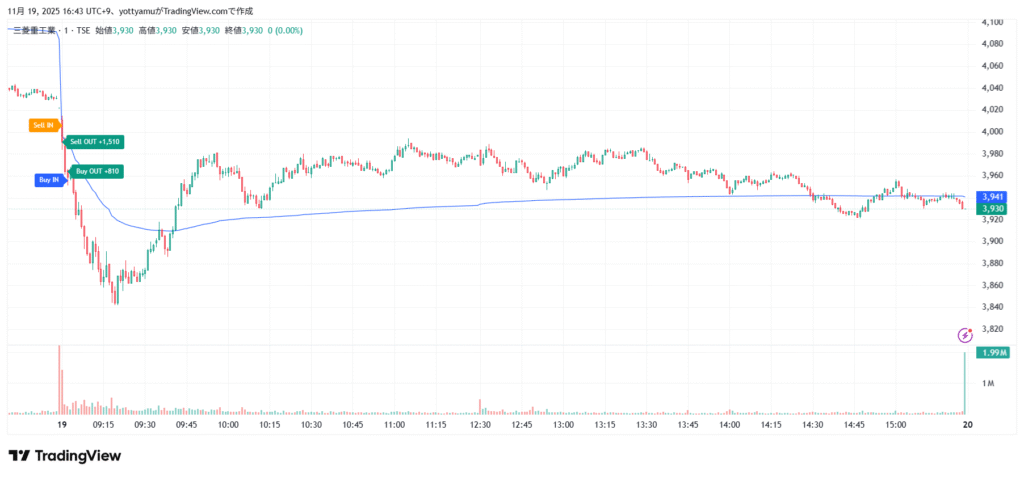Viewport: 1024px width, 477px height.
Task: Select the Sell OUT +1,510 label
Action: point(97,142)
